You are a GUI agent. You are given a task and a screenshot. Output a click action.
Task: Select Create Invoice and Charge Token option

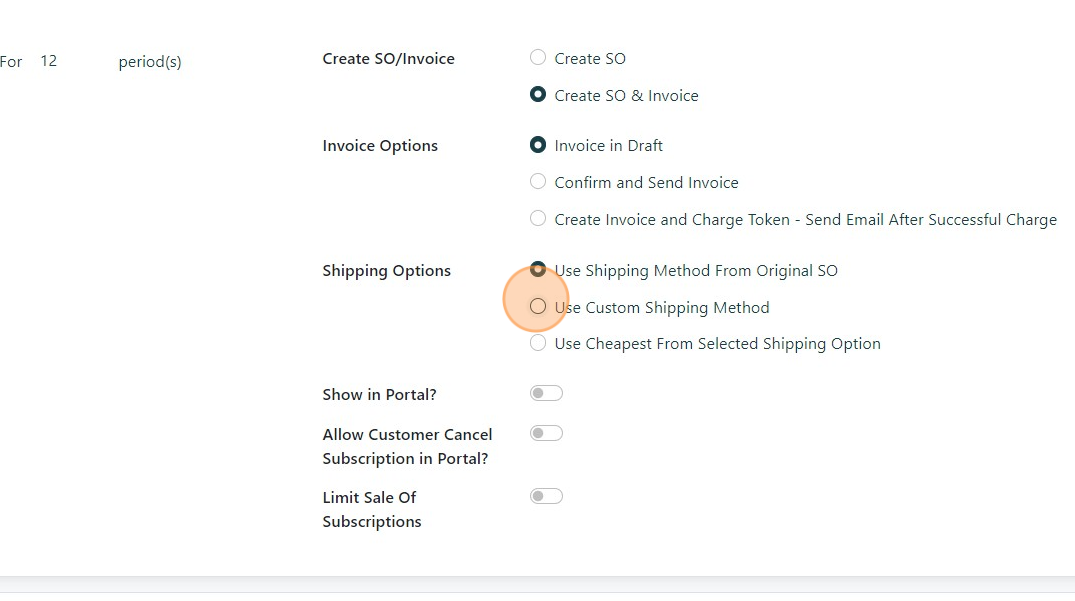point(538,219)
